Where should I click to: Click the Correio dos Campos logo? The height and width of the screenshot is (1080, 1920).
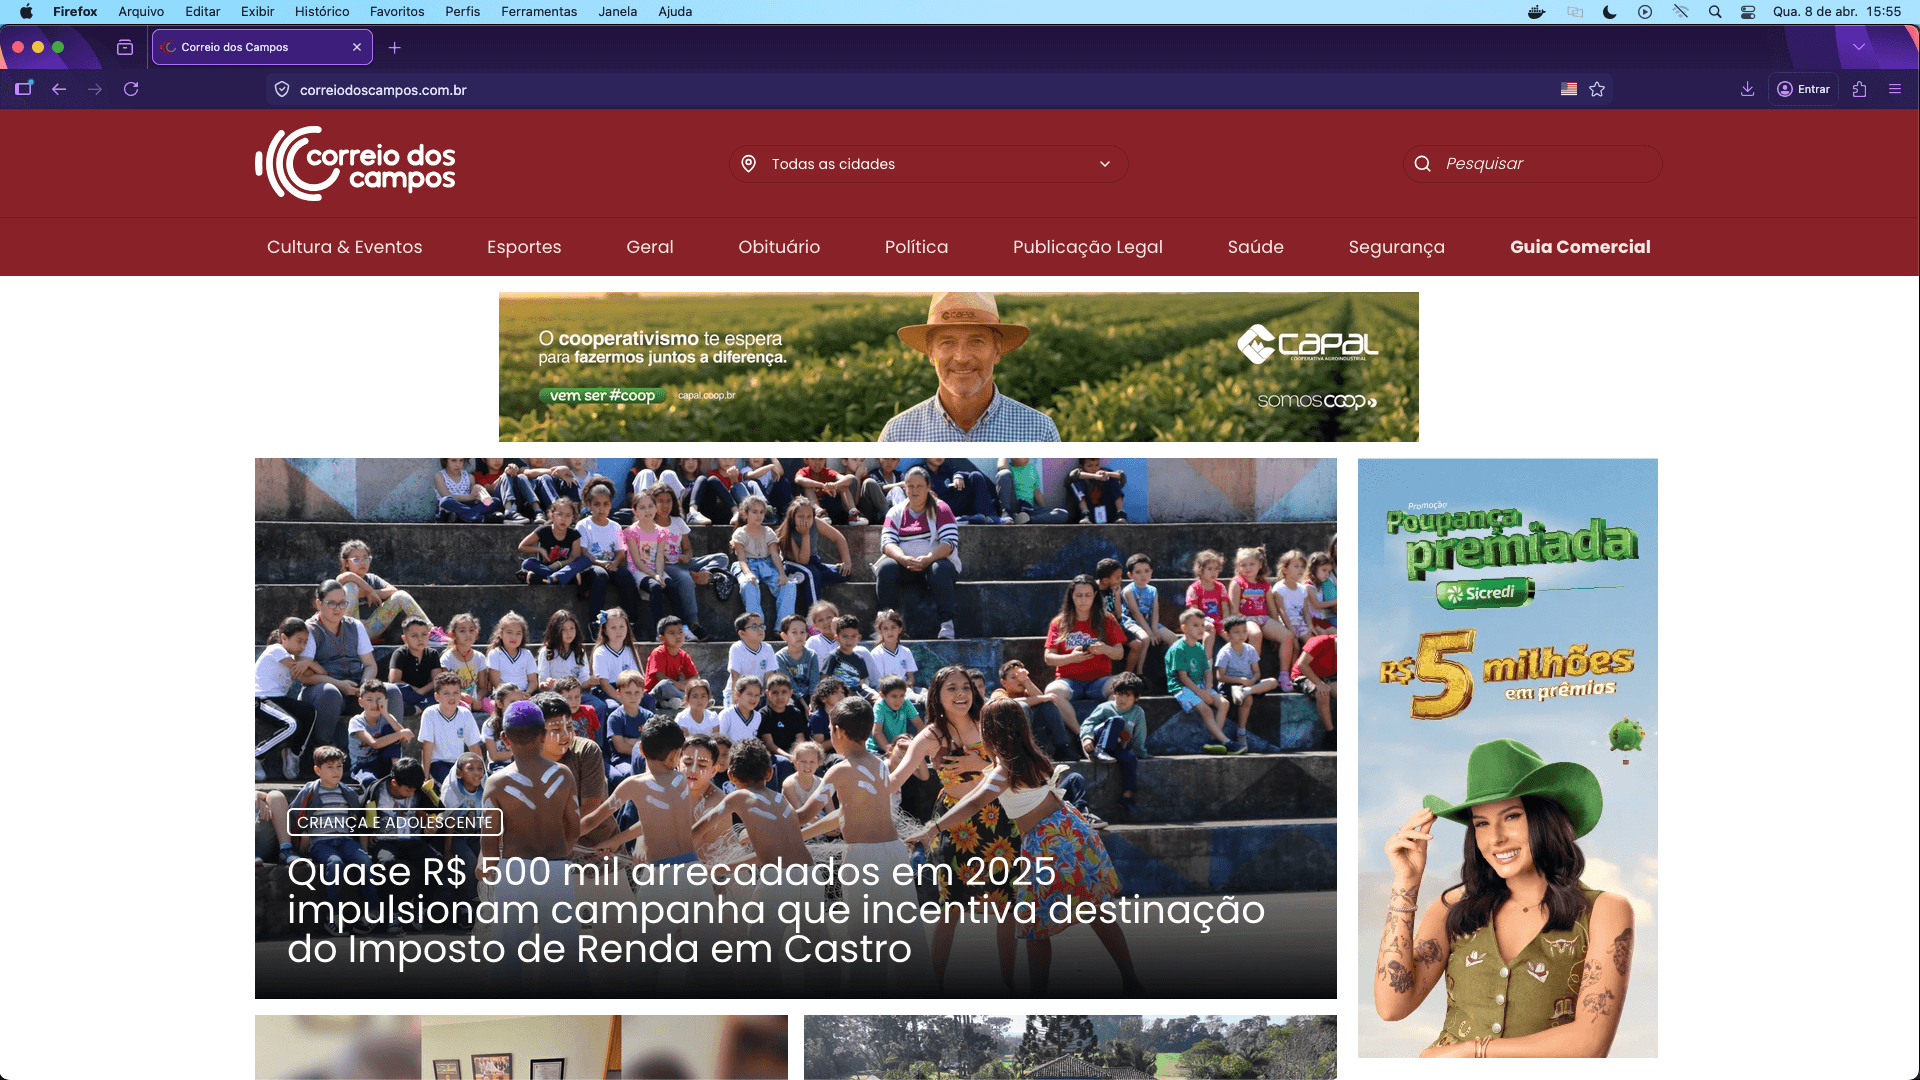[x=355, y=164]
